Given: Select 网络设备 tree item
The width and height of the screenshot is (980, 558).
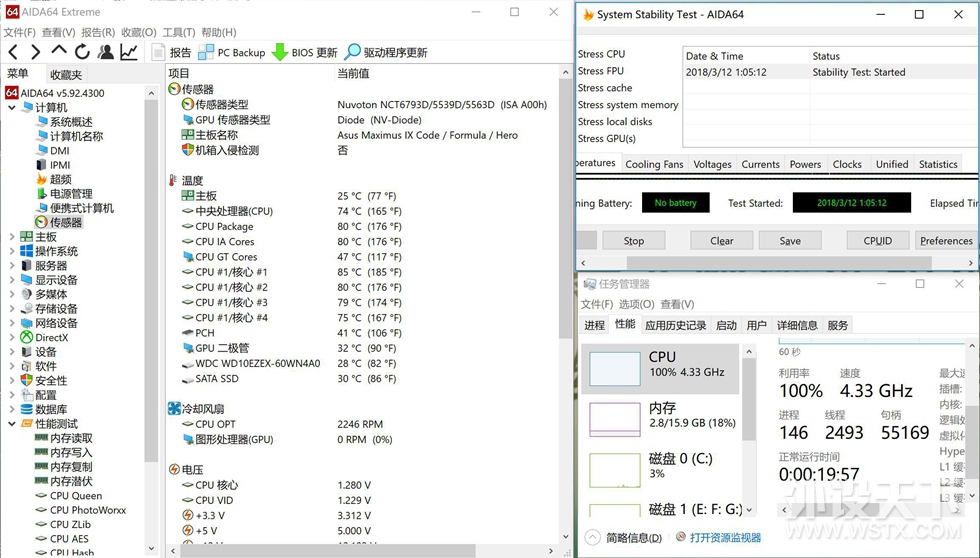Looking at the screenshot, I should (x=49, y=323).
